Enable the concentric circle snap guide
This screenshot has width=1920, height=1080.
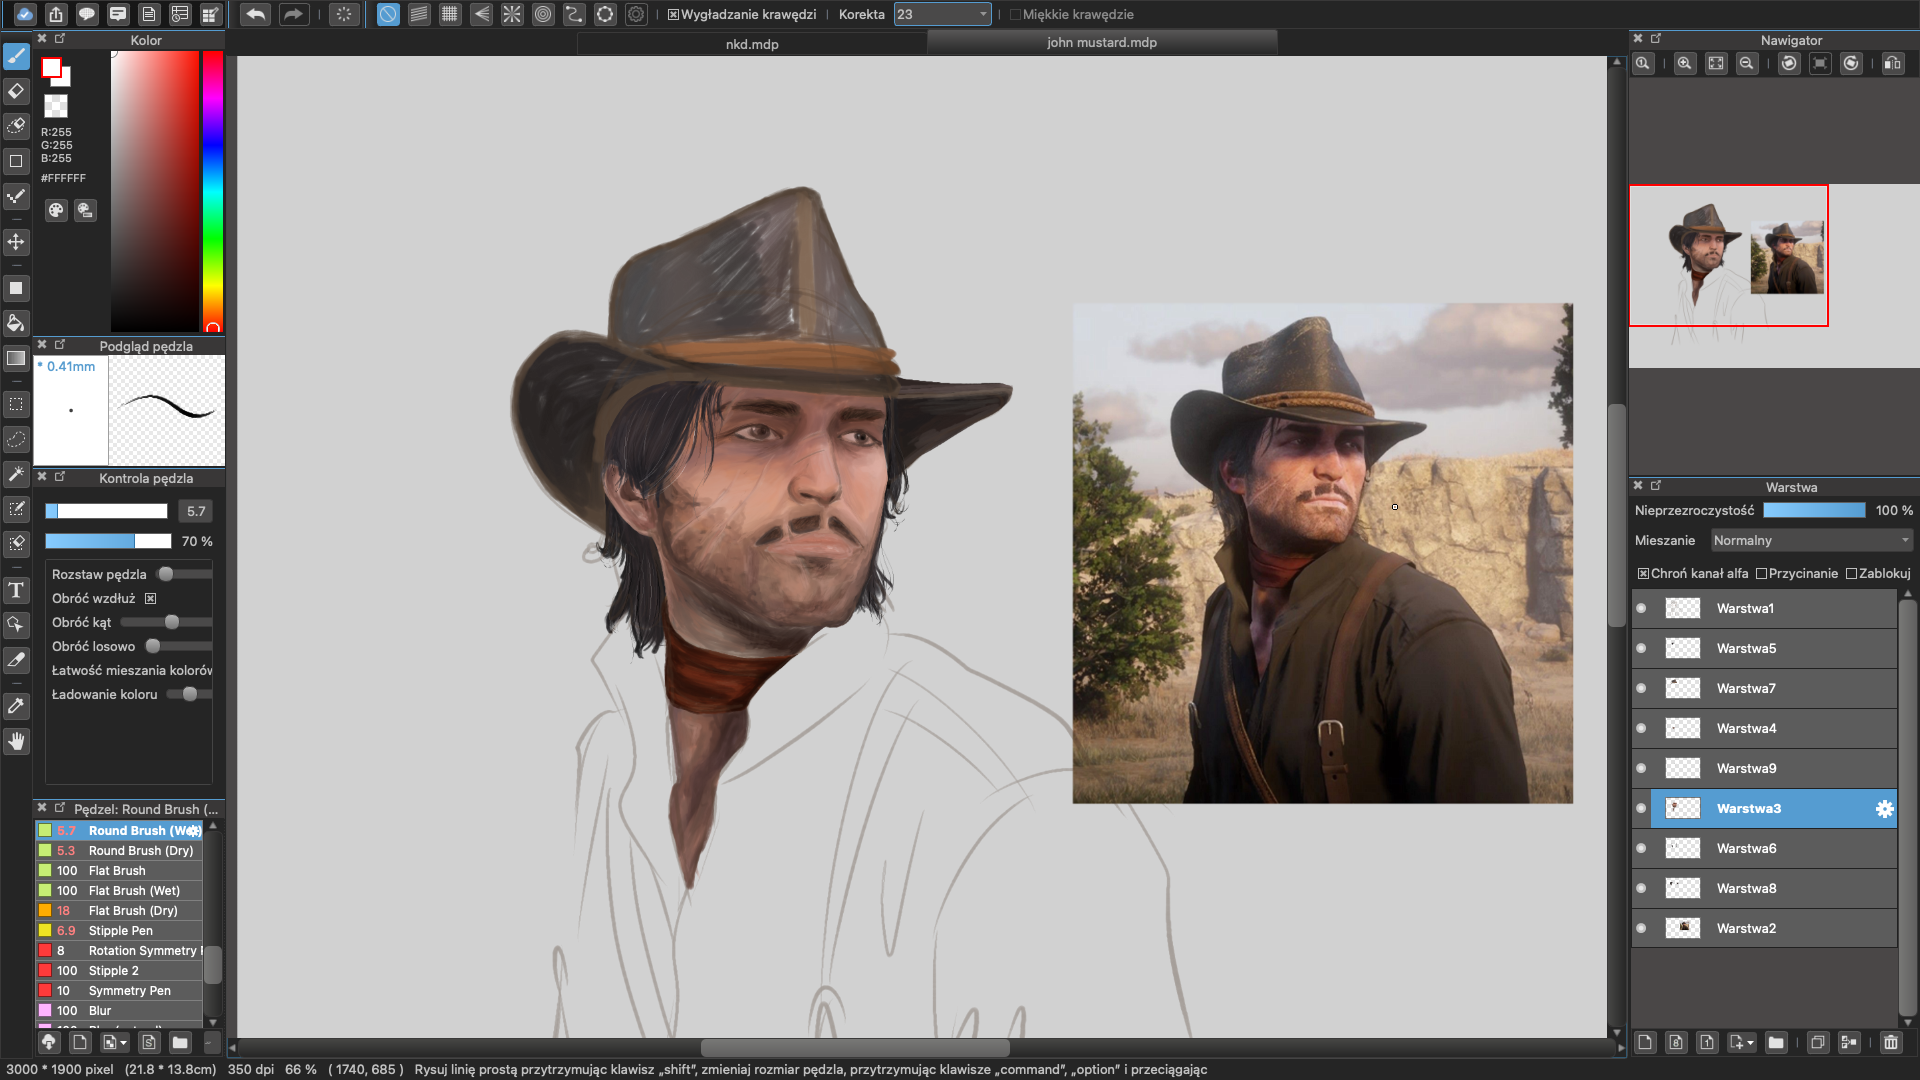coord(543,14)
